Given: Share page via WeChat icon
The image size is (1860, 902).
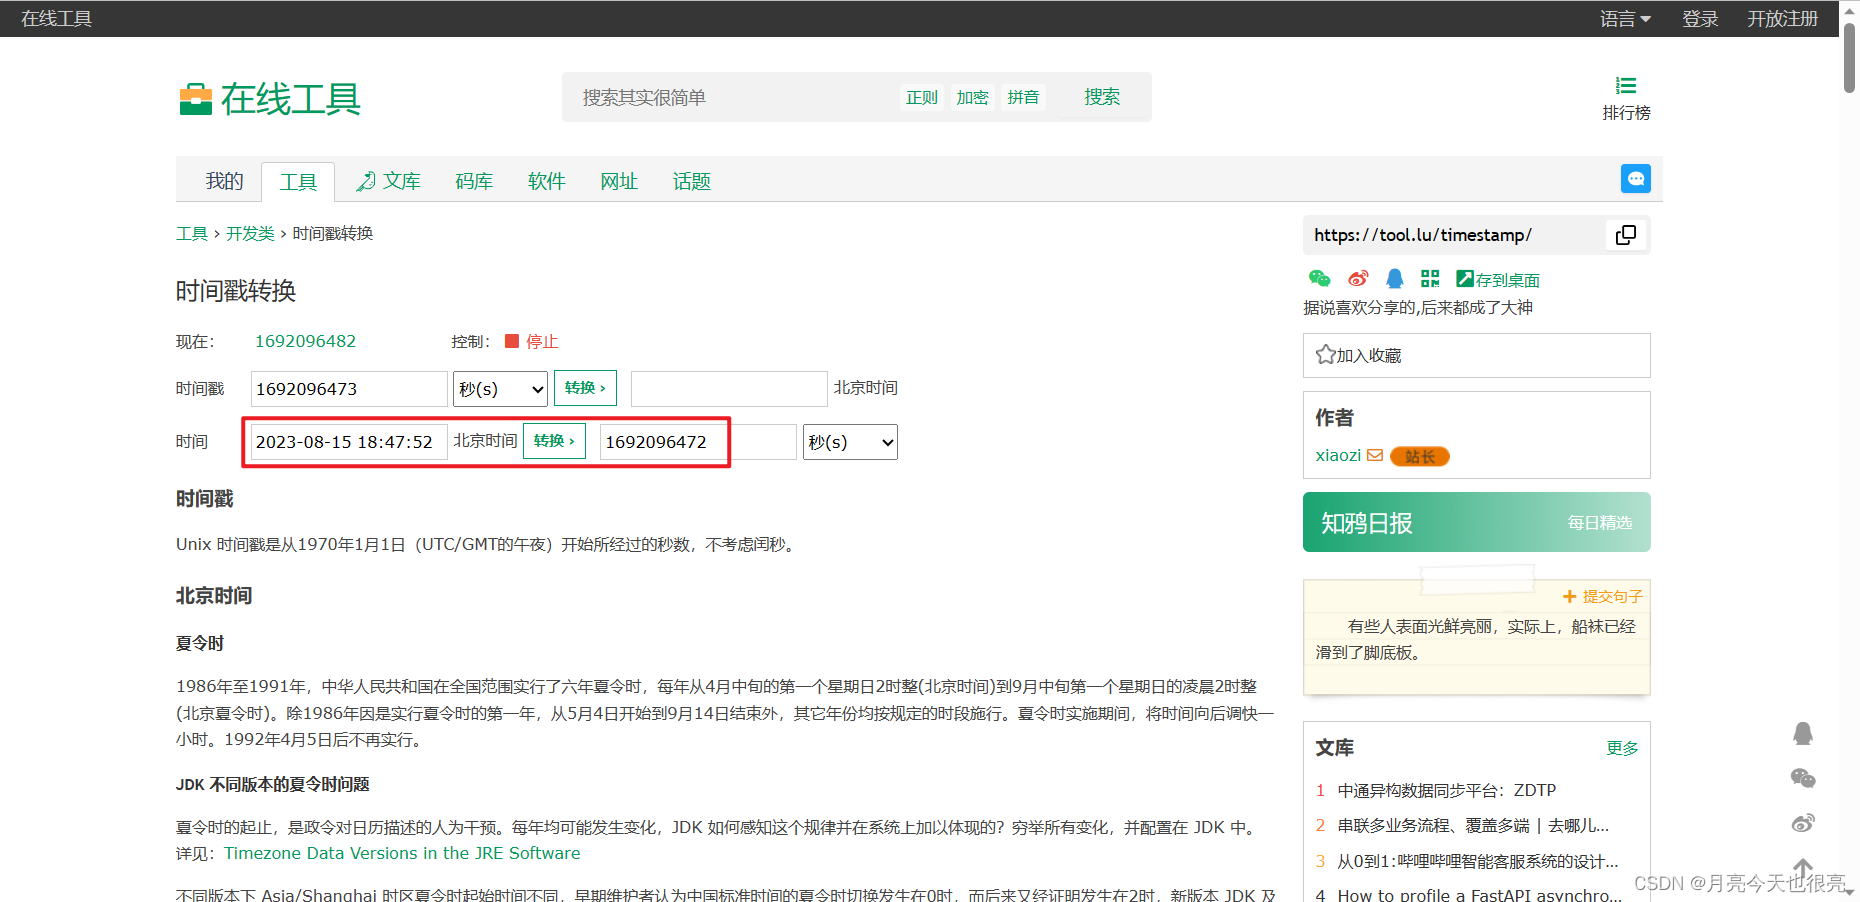Looking at the screenshot, I should tap(1319, 279).
